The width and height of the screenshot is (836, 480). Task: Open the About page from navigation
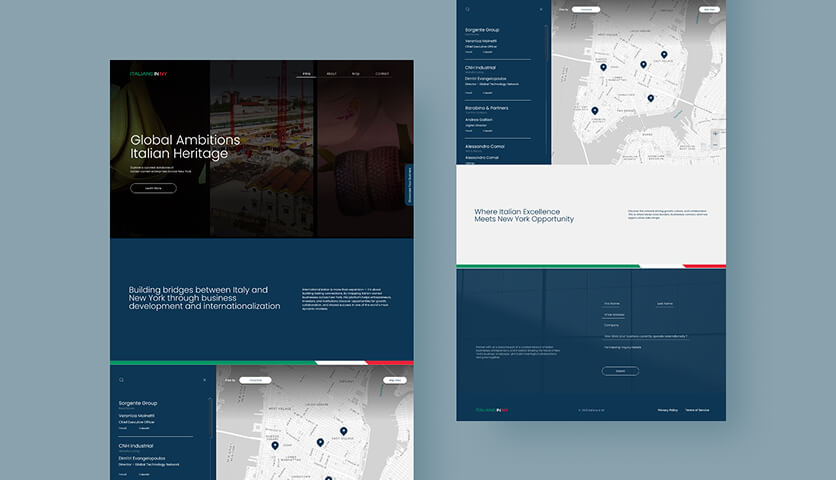point(331,74)
